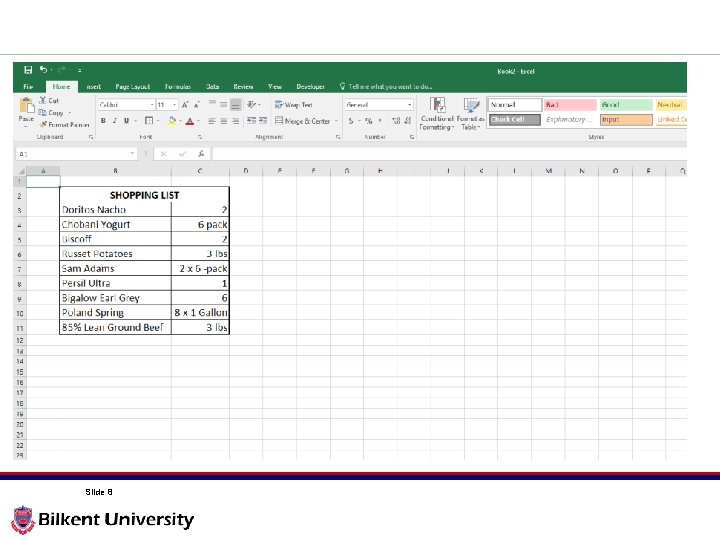
Task: Click the Decrease Indent icon
Action: click(x=251, y=121)
